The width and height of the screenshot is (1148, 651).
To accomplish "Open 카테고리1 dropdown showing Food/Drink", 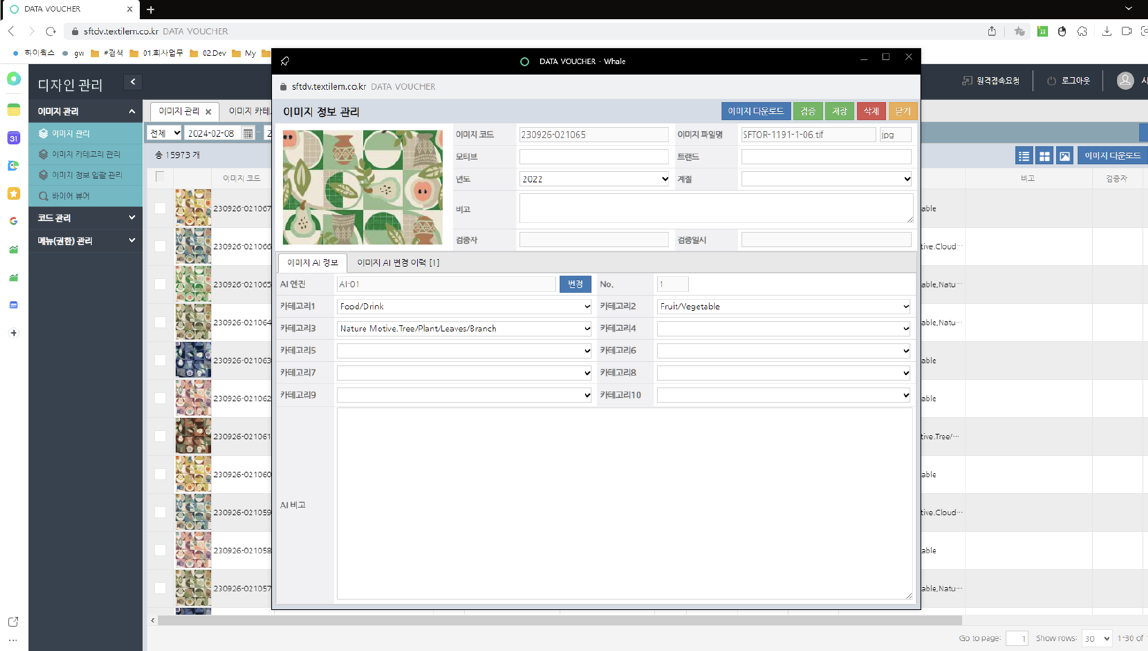I will coord(464,307).
